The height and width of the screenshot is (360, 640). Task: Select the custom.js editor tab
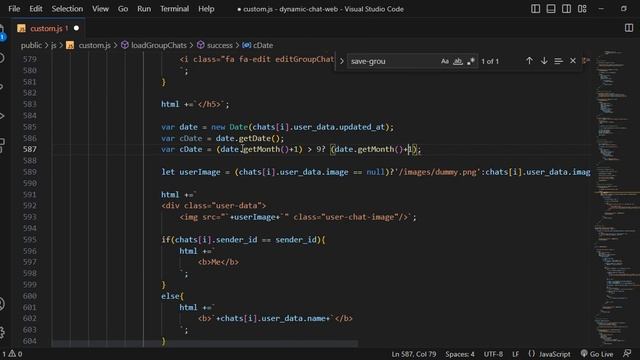[x=48, y=28]
